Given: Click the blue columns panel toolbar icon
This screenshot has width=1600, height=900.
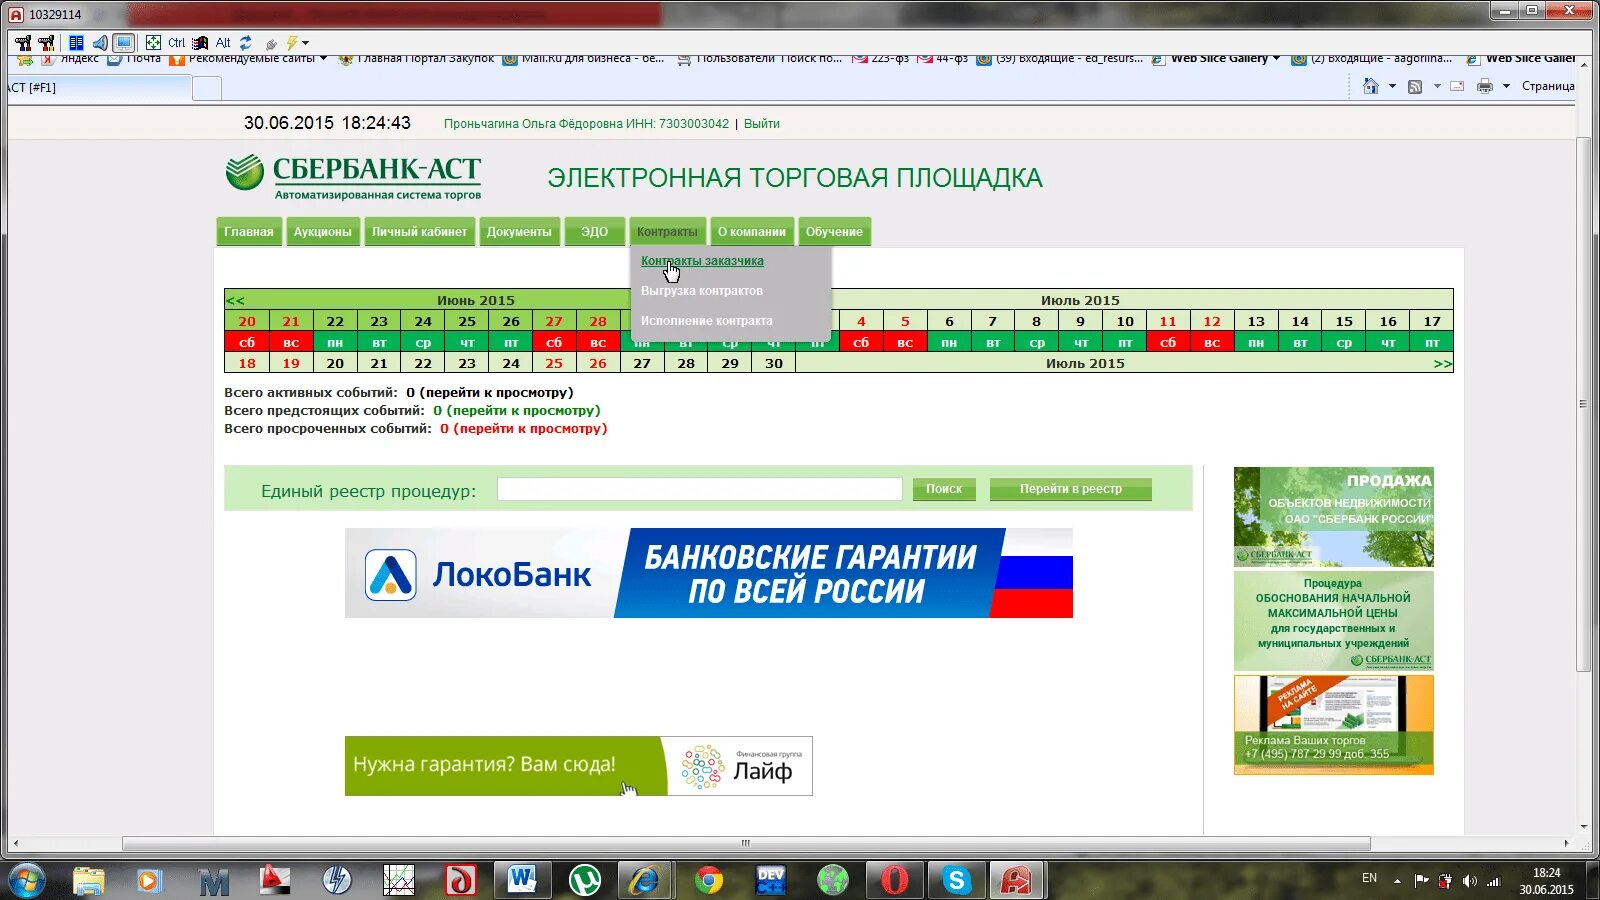Looking at the screenshot, I should [x=76, y=43].
